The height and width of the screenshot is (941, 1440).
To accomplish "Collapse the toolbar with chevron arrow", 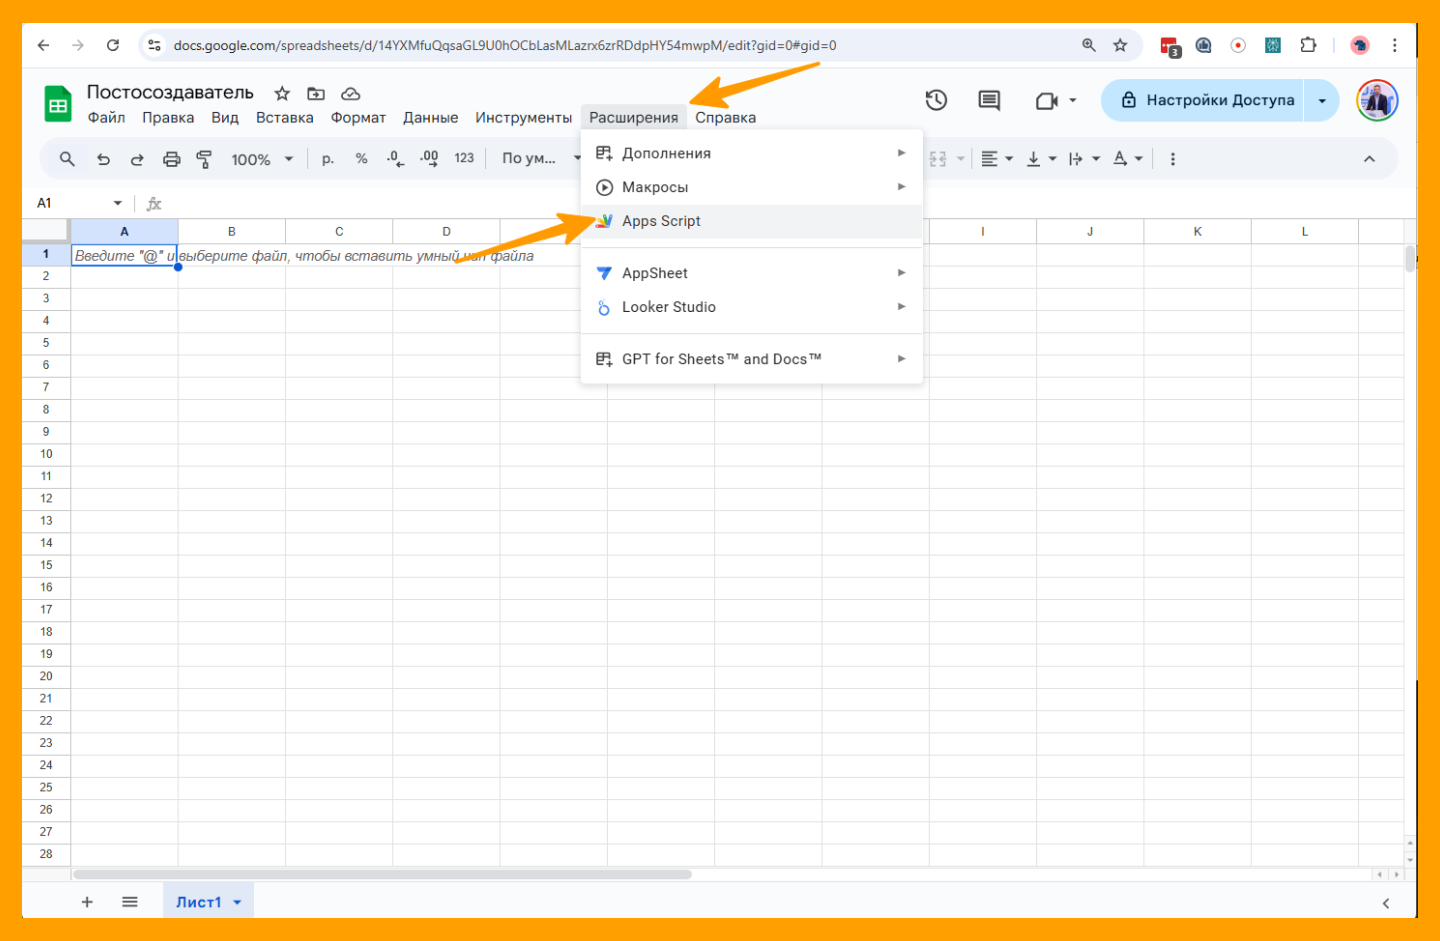I will tap(1369, 159).
